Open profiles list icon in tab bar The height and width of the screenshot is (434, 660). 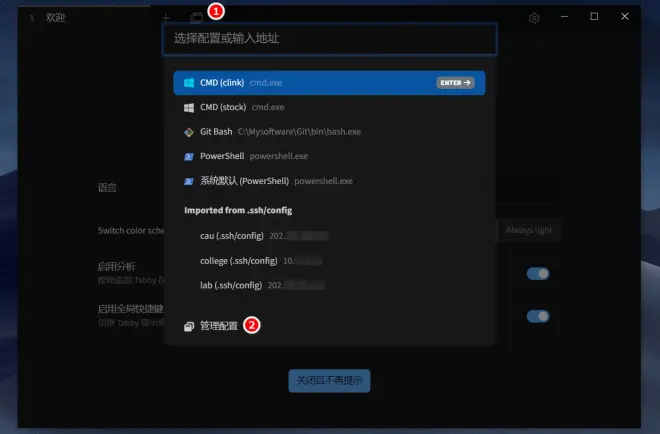[197, 18]
